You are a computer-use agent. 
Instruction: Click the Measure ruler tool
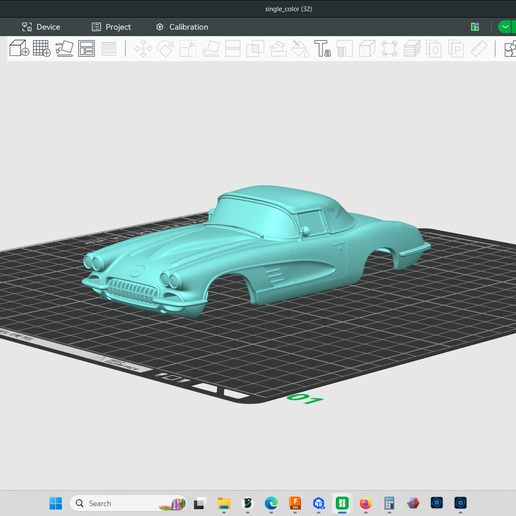coord(479,49)
